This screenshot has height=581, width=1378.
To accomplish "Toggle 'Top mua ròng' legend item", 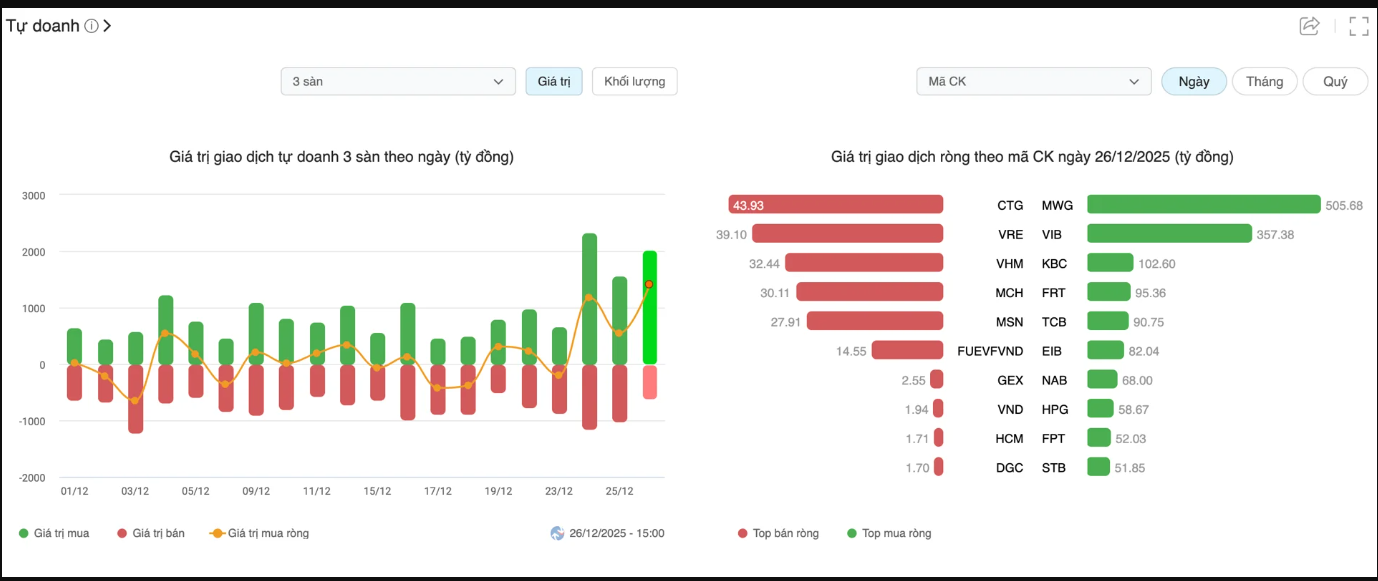I will 889,533.
